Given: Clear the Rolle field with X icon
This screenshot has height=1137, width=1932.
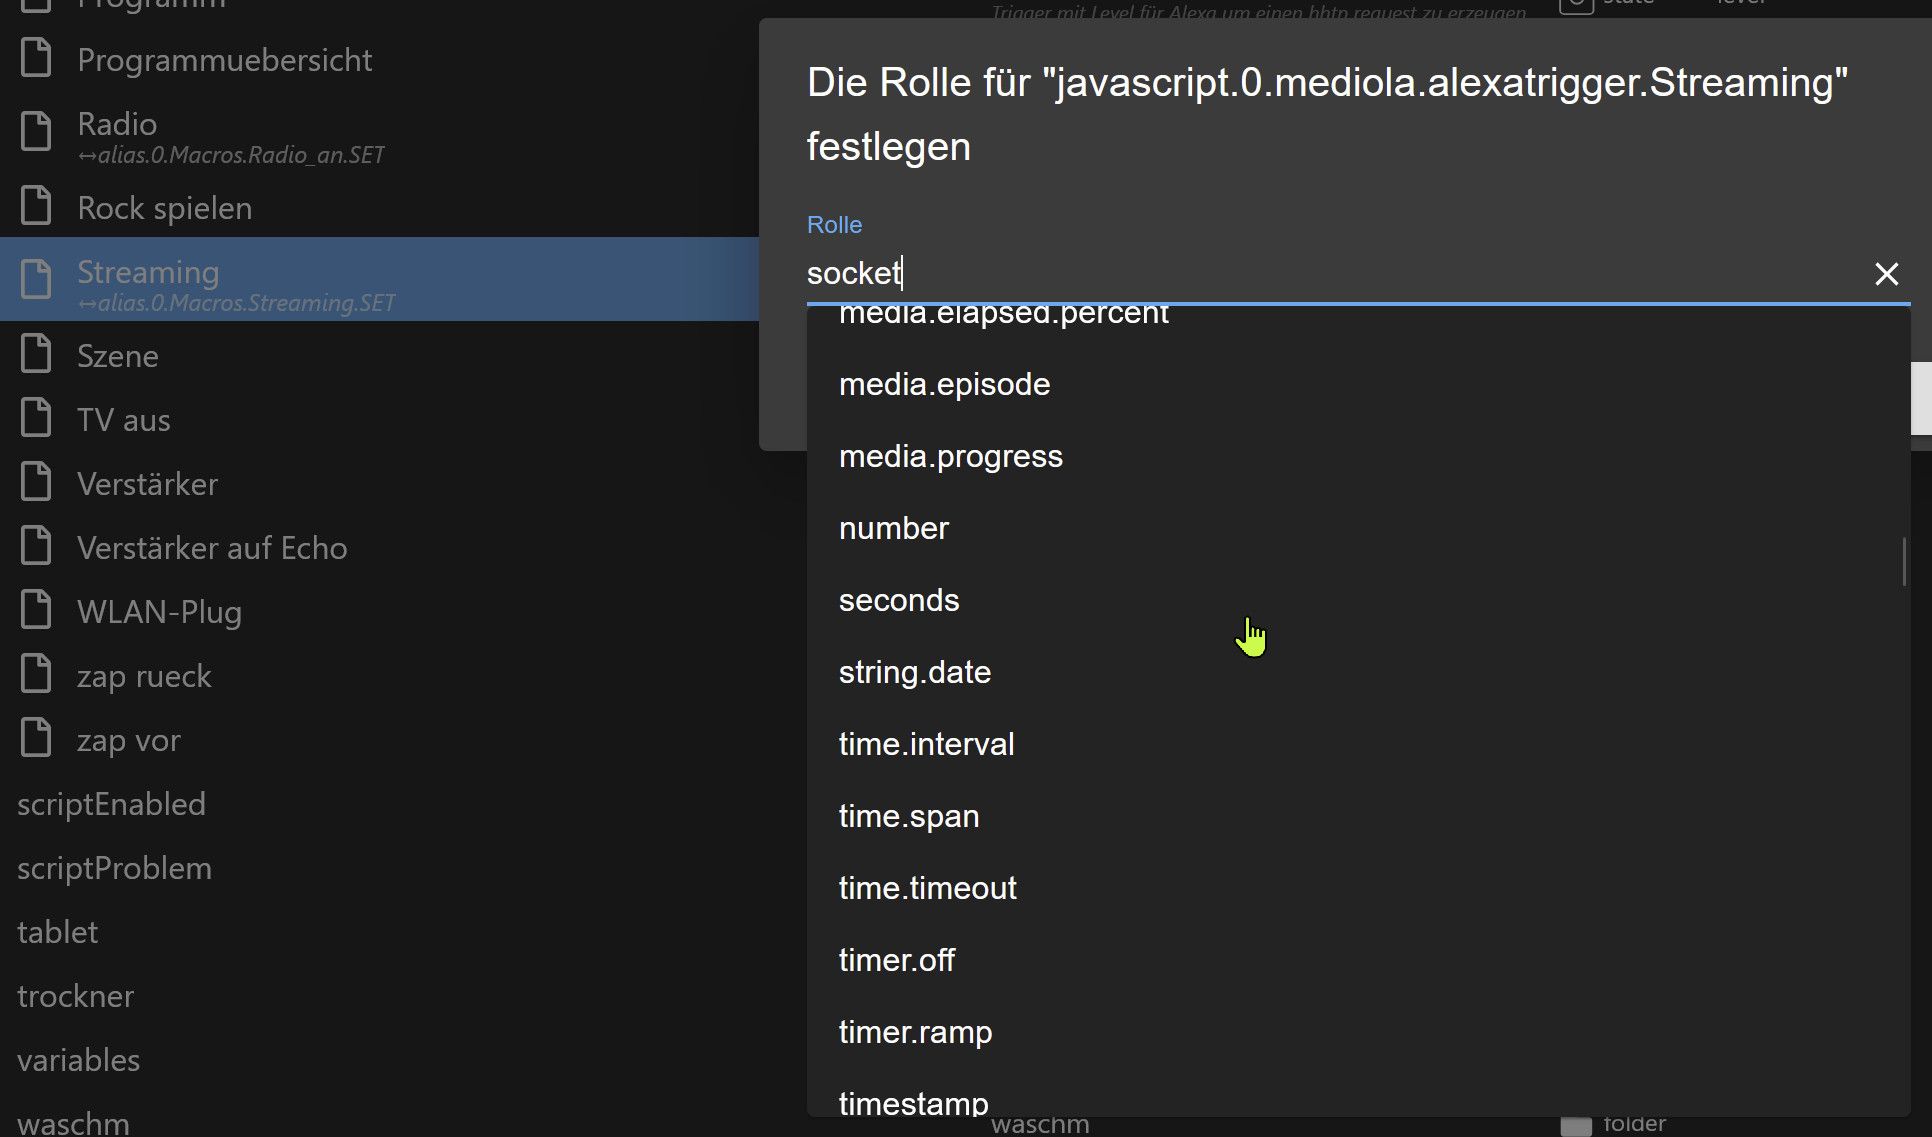Looking at the screenshot, I should 1885,274.
